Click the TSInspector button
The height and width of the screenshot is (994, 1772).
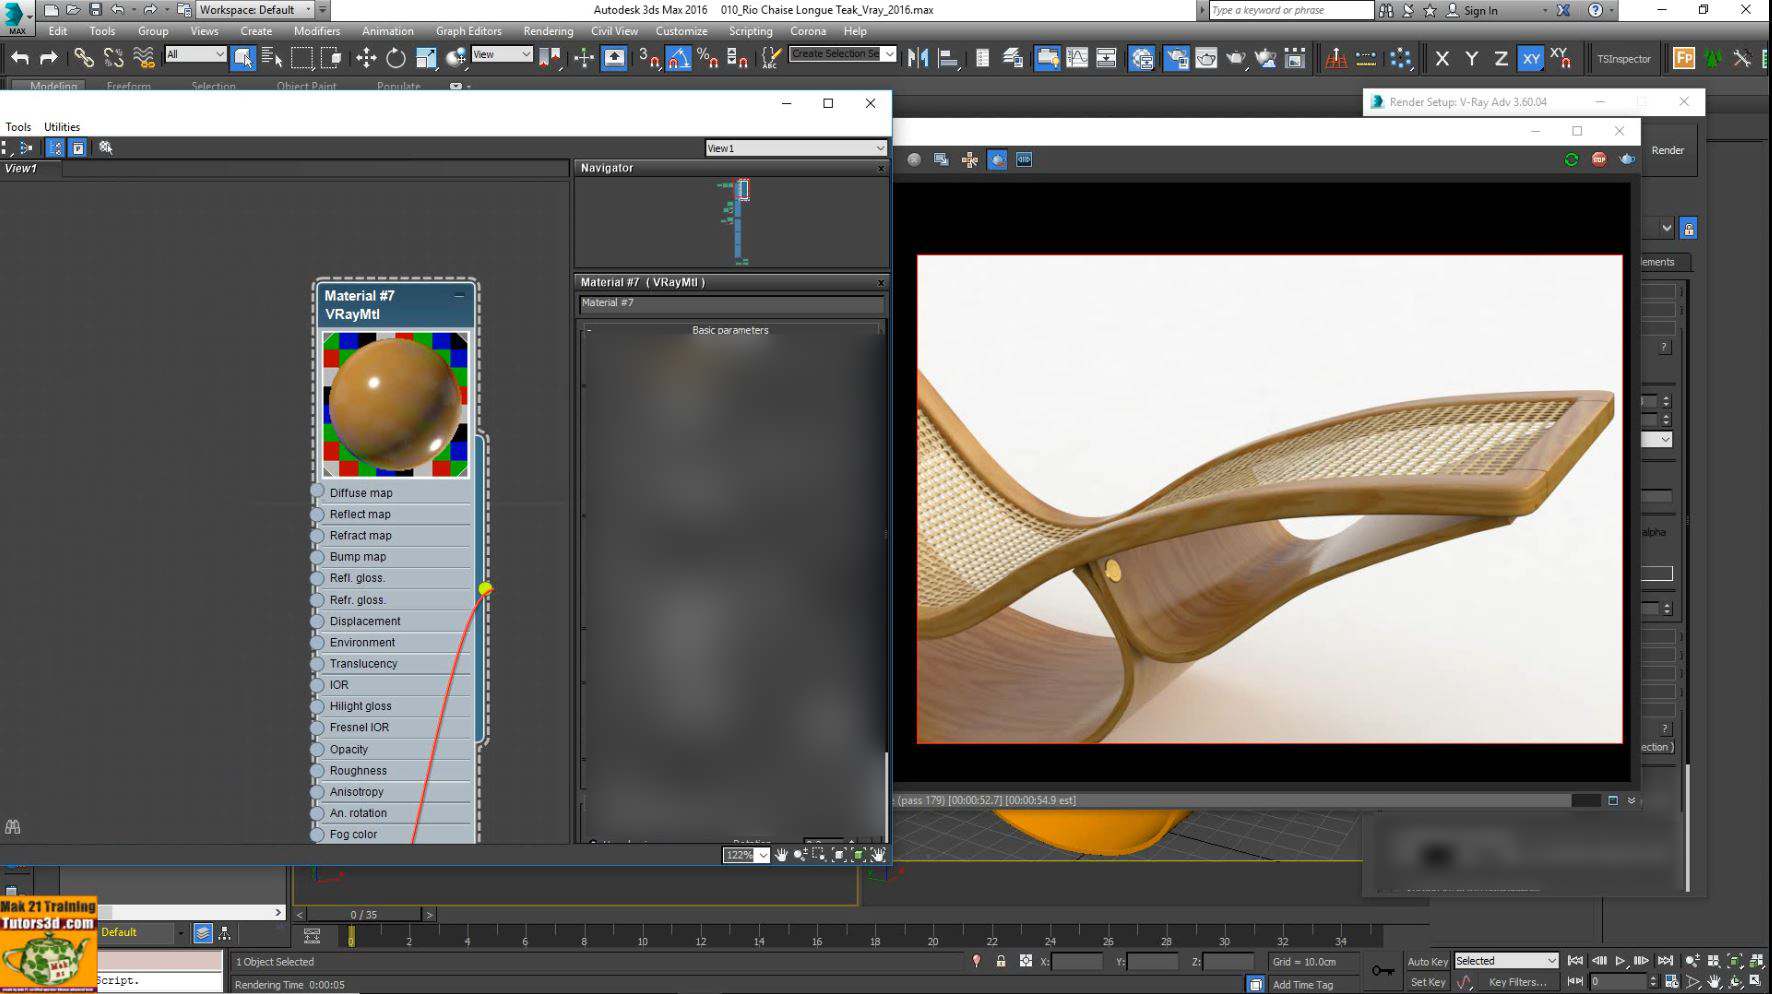point(1625,58)
